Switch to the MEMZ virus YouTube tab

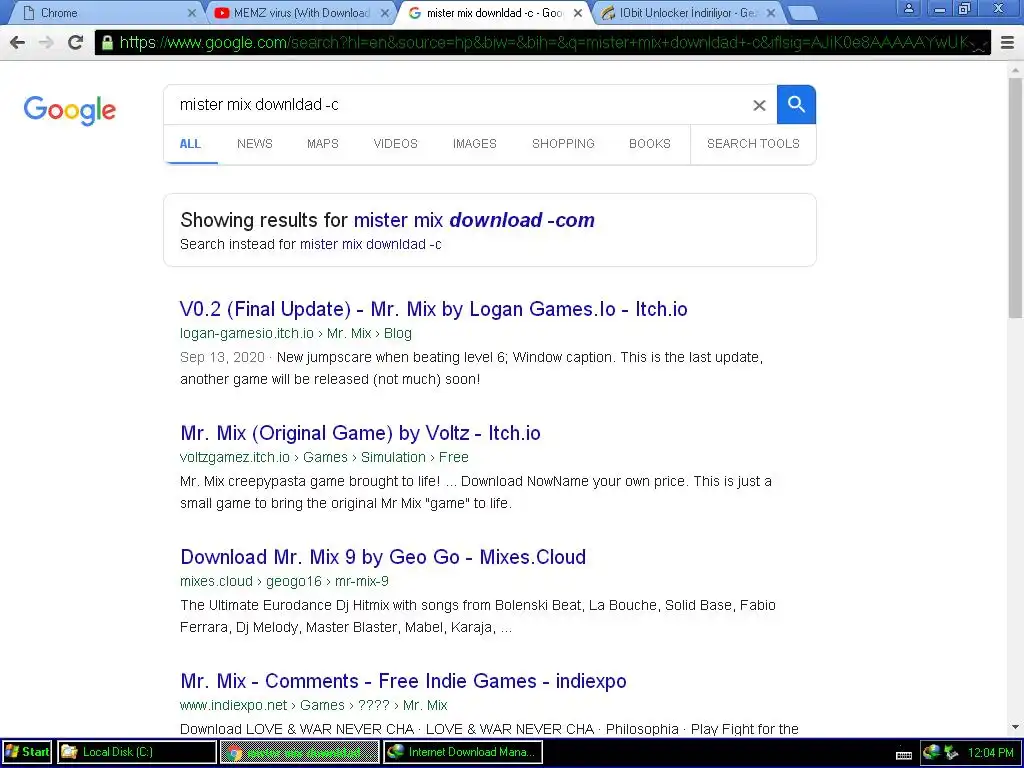click(x=301, y=13)
